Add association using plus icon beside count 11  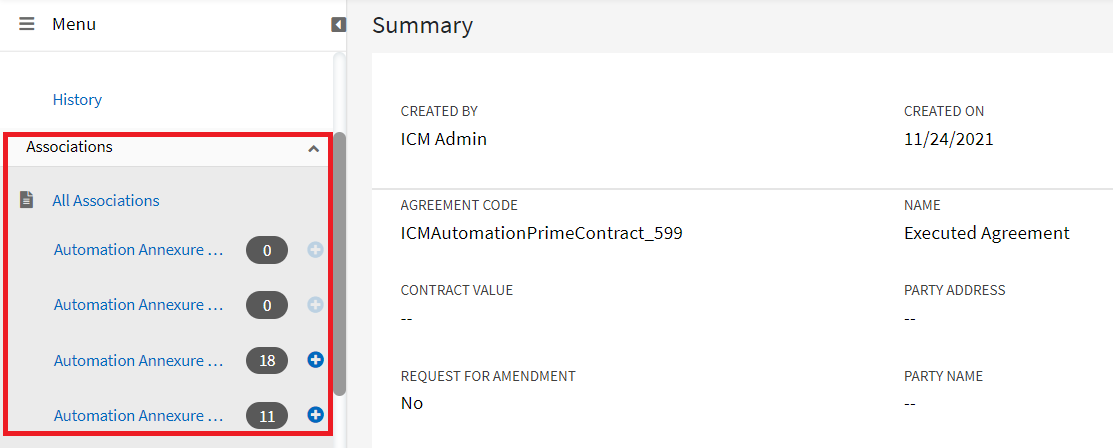coord(315,415)
